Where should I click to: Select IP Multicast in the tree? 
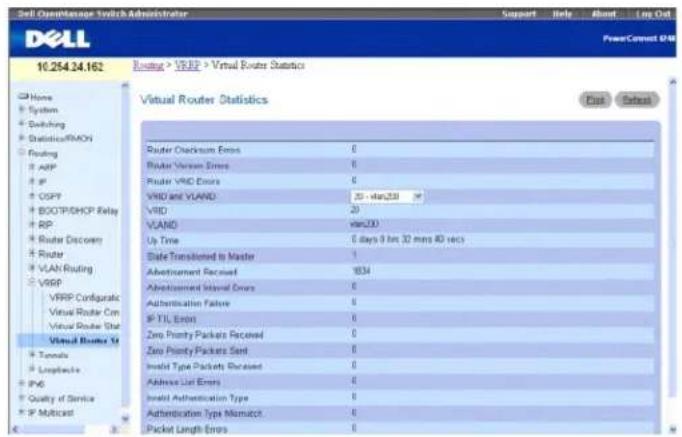(x=50, y=413)
